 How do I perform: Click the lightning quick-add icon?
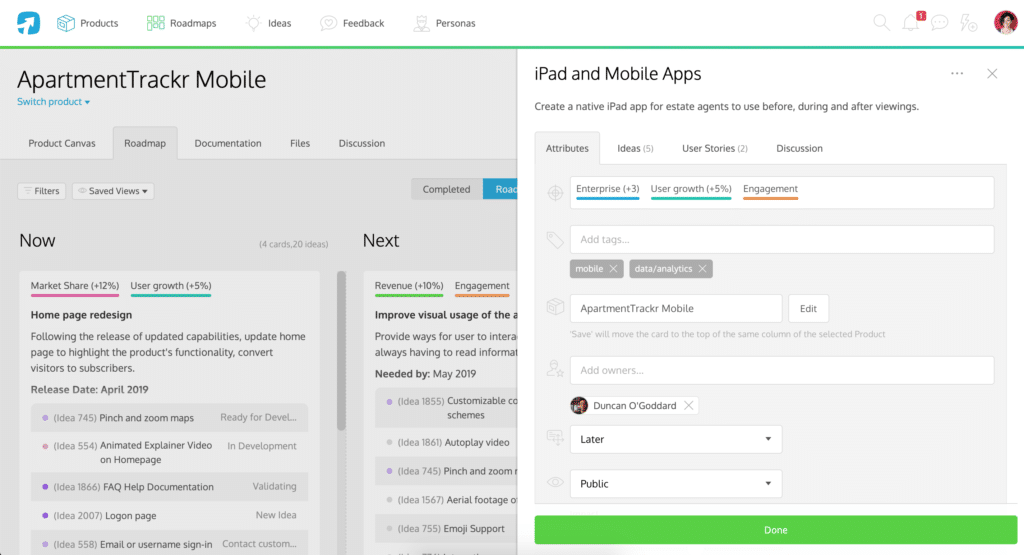pos(968,23)
